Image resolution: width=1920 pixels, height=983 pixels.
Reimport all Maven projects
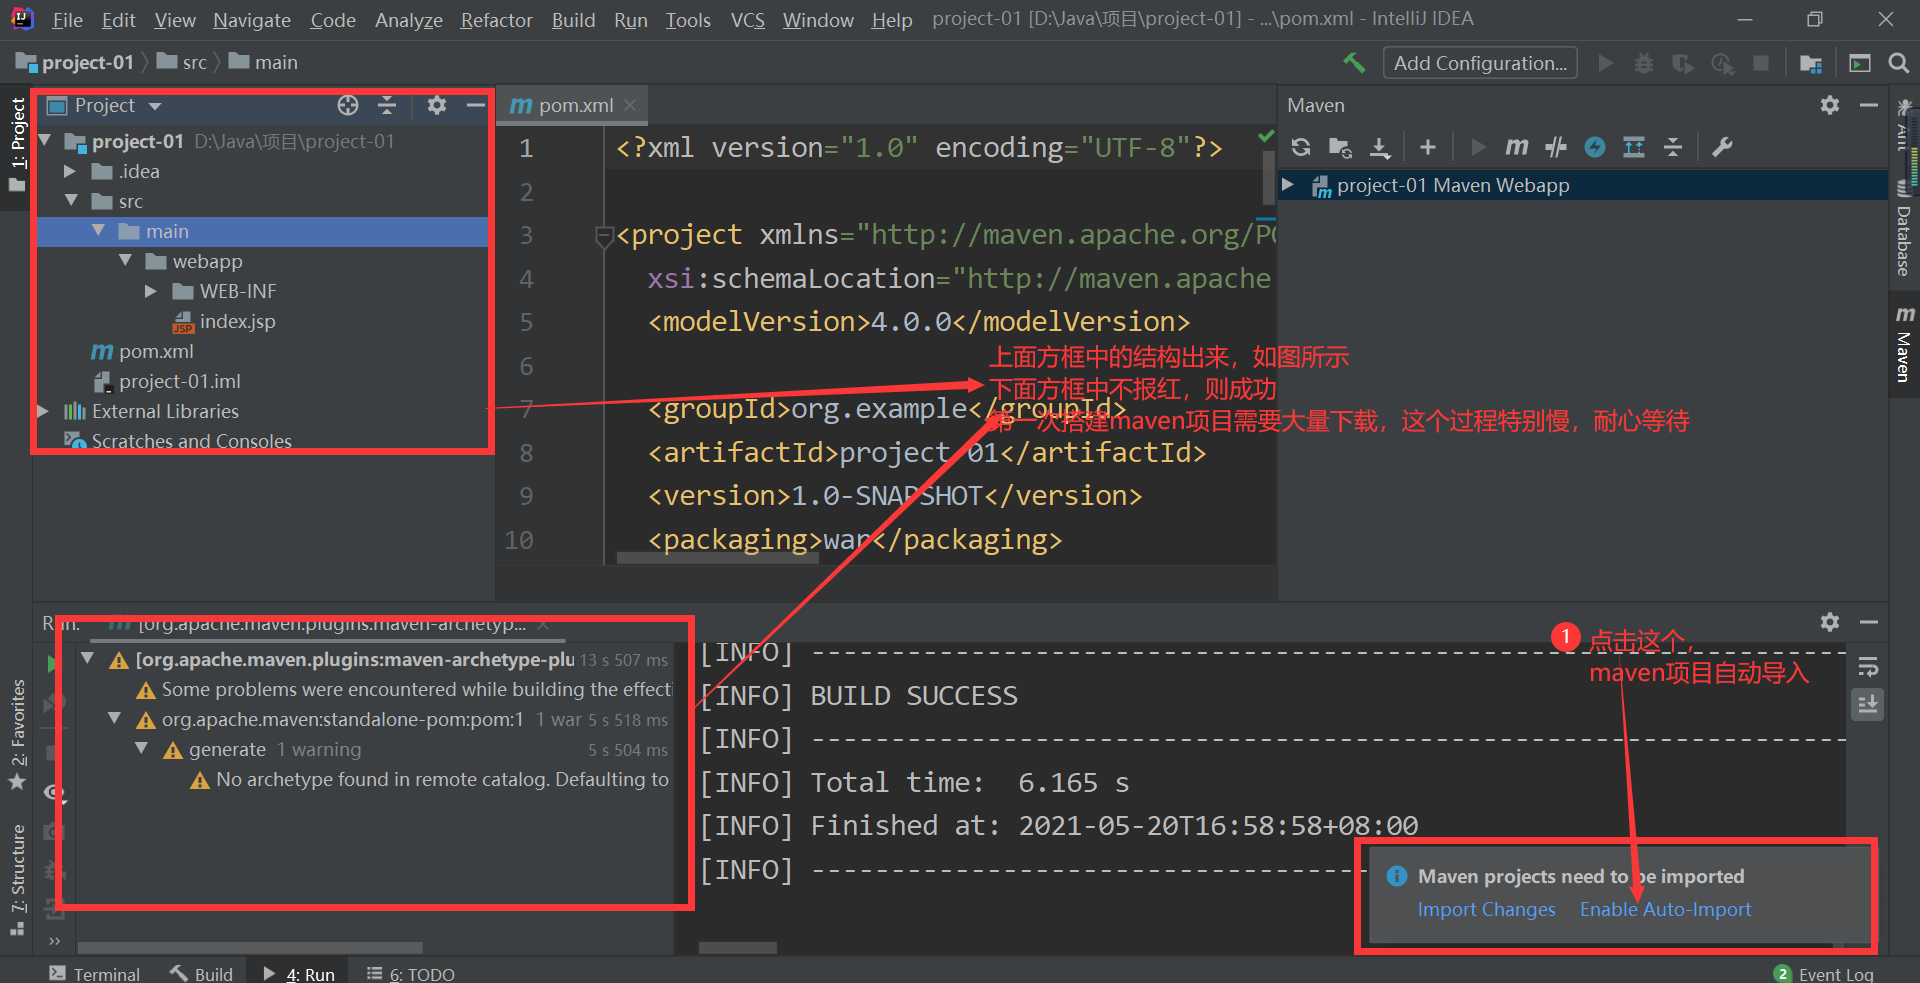(x=1301, y=147)
